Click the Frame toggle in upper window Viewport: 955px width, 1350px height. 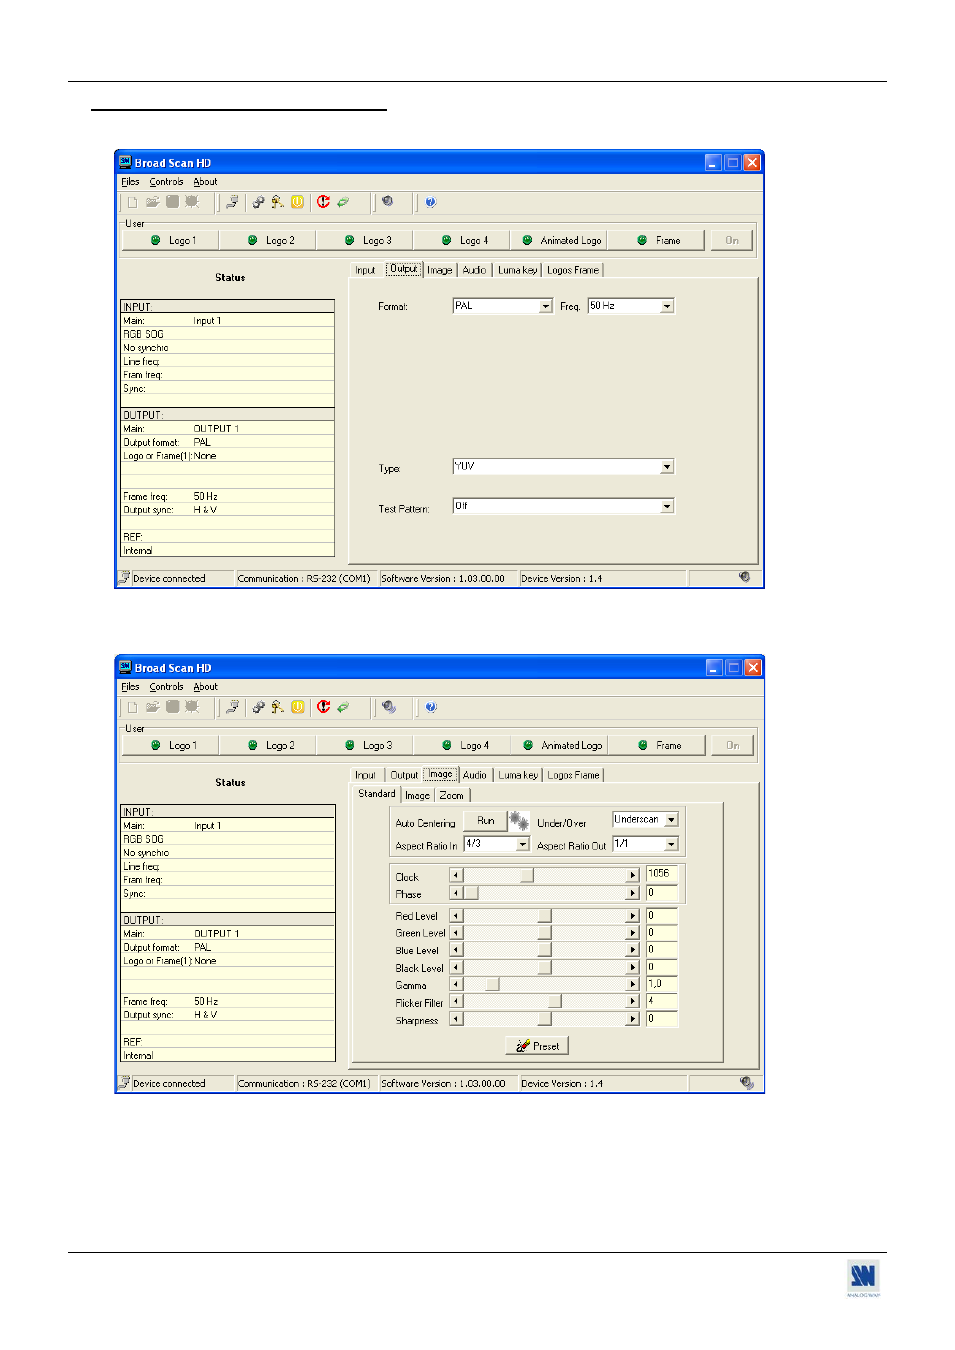click(x=658, y=241)
